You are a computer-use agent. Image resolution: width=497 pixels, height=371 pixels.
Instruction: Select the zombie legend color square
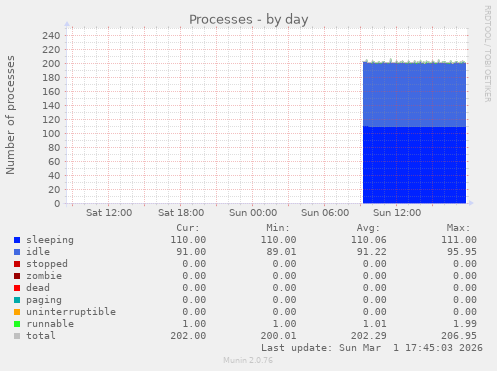pyautogui.click(x=17, y=276)
